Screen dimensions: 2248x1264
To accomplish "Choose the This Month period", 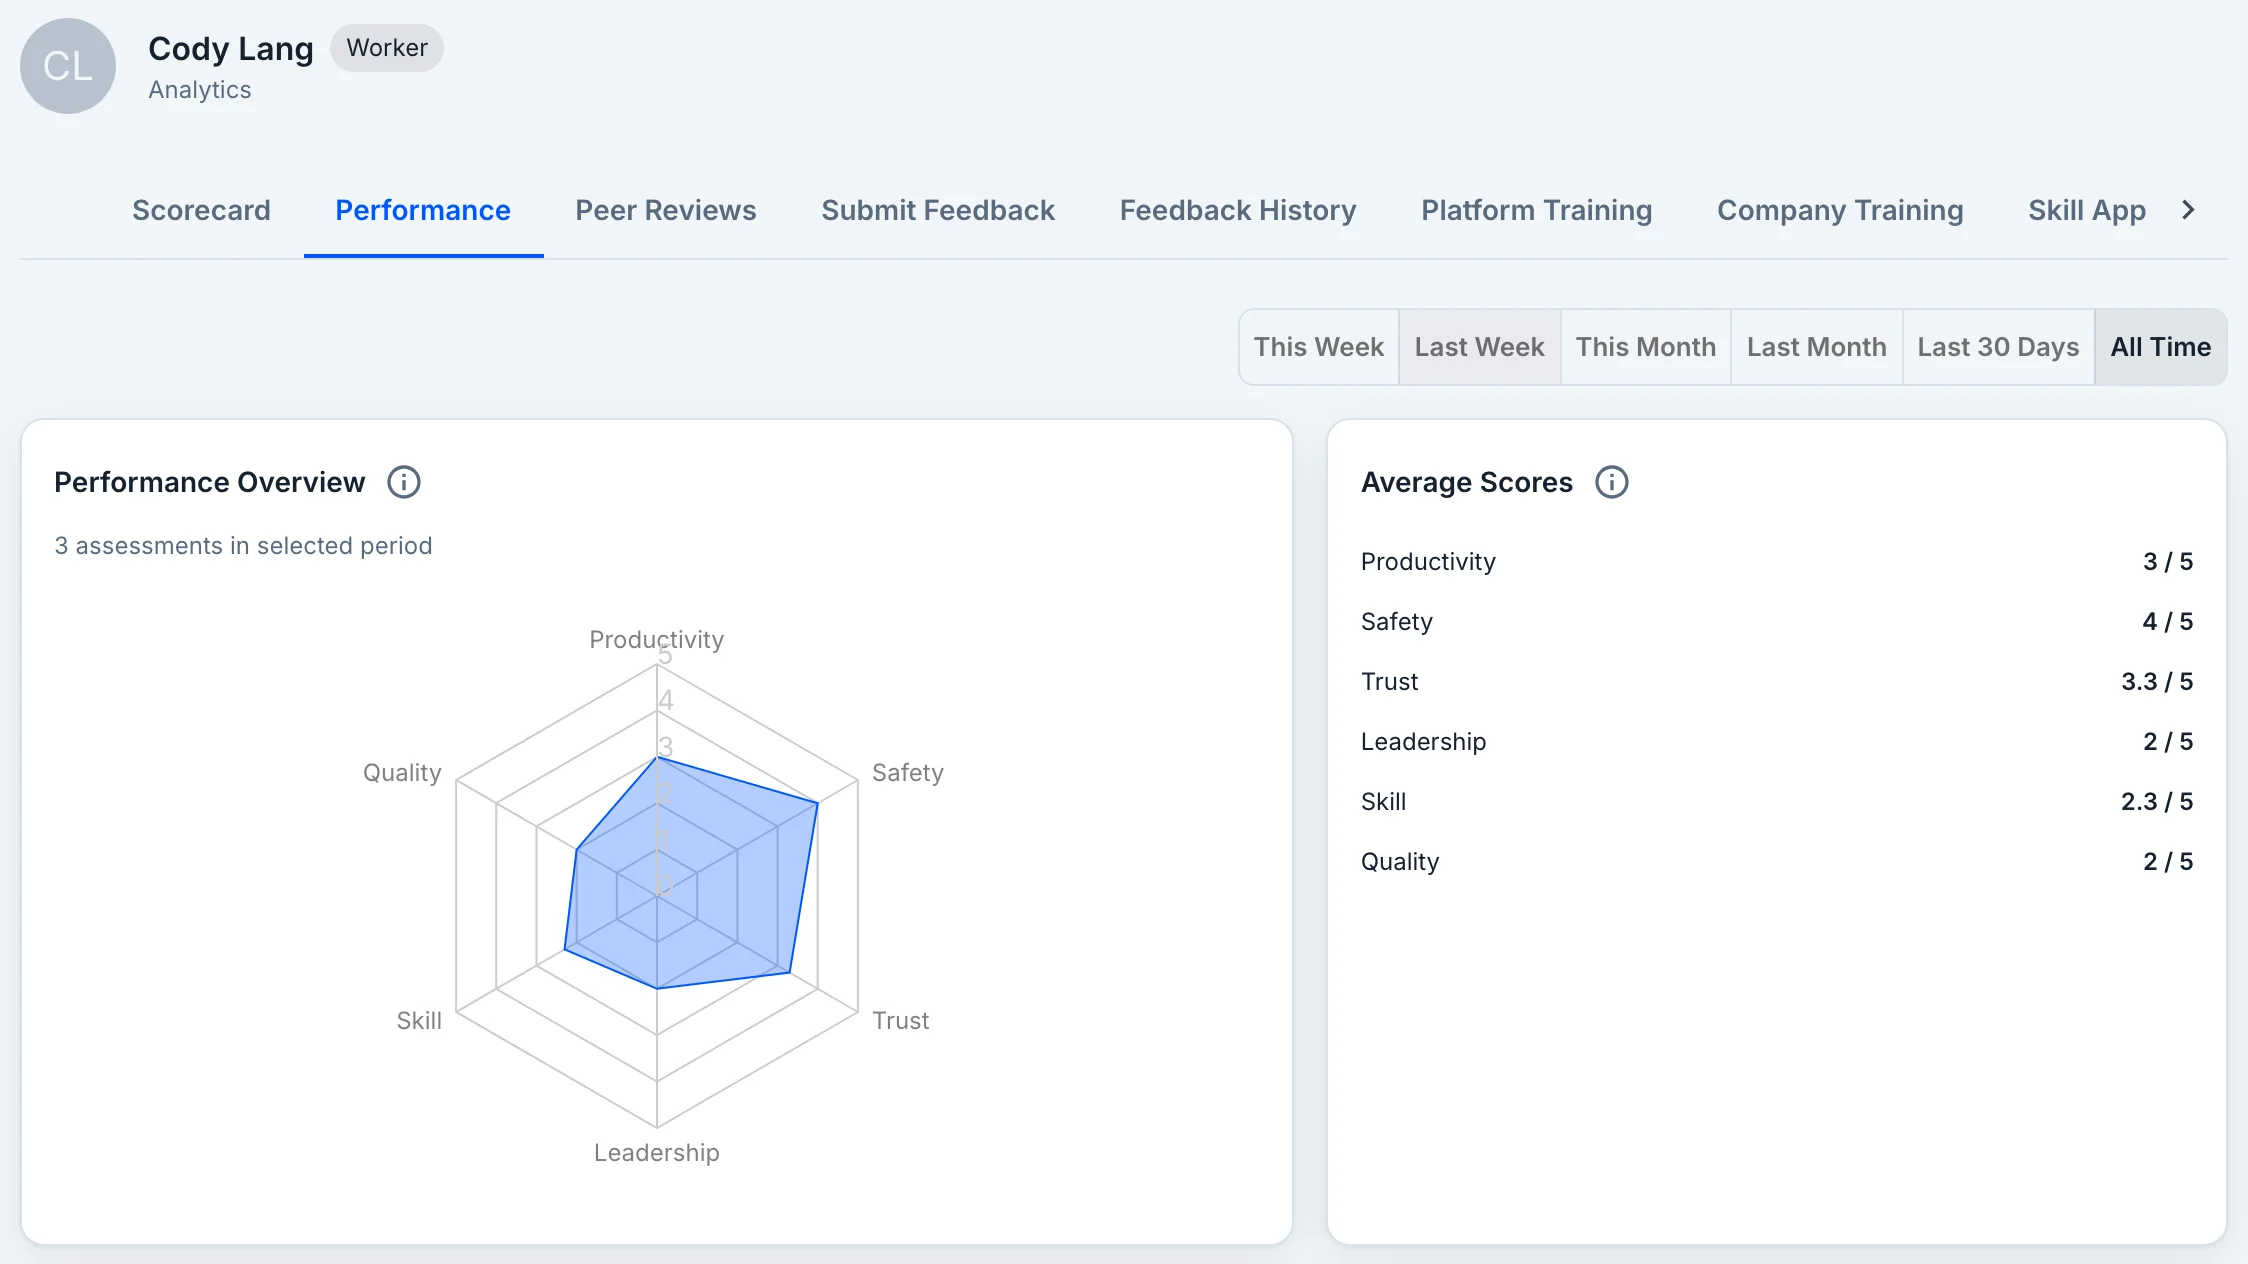I will 1646,347.
